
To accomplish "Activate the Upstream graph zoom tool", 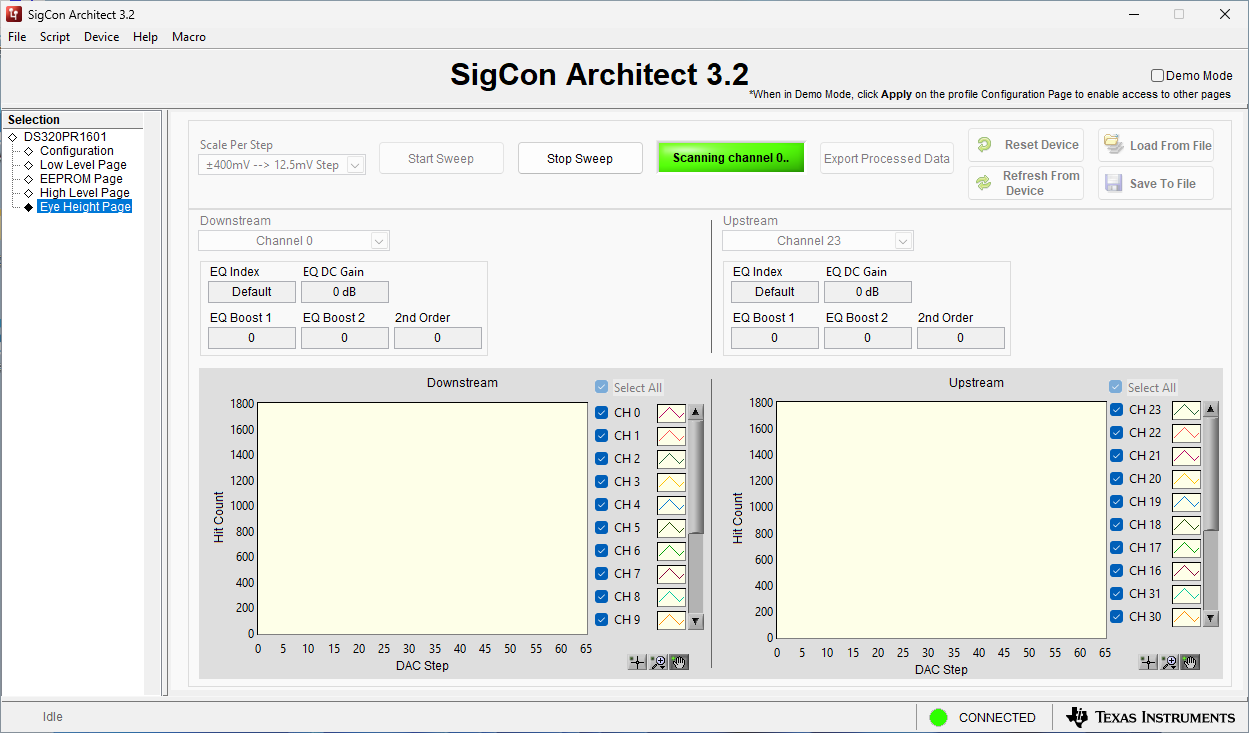I will (x=1169, y=662).
